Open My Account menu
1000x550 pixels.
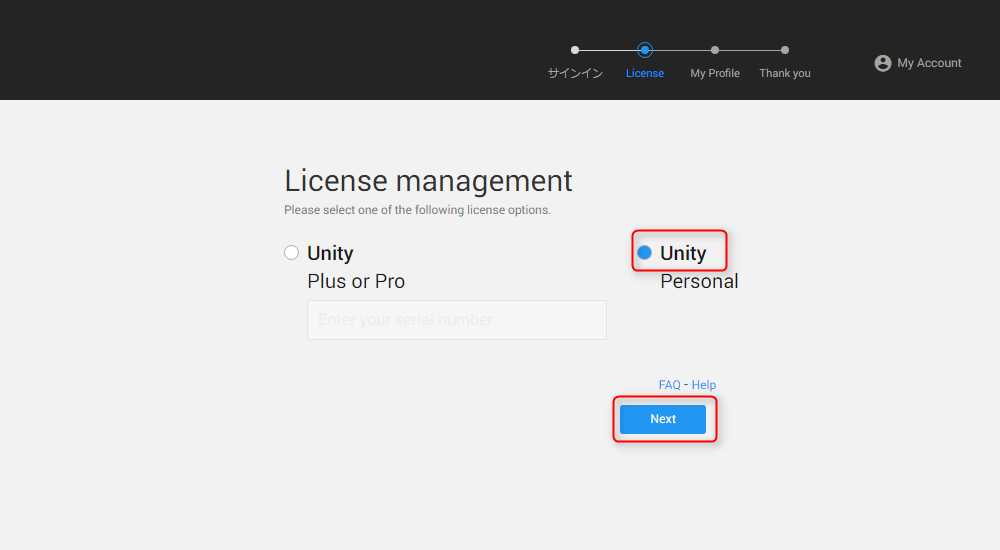click(x=918, y=63)
